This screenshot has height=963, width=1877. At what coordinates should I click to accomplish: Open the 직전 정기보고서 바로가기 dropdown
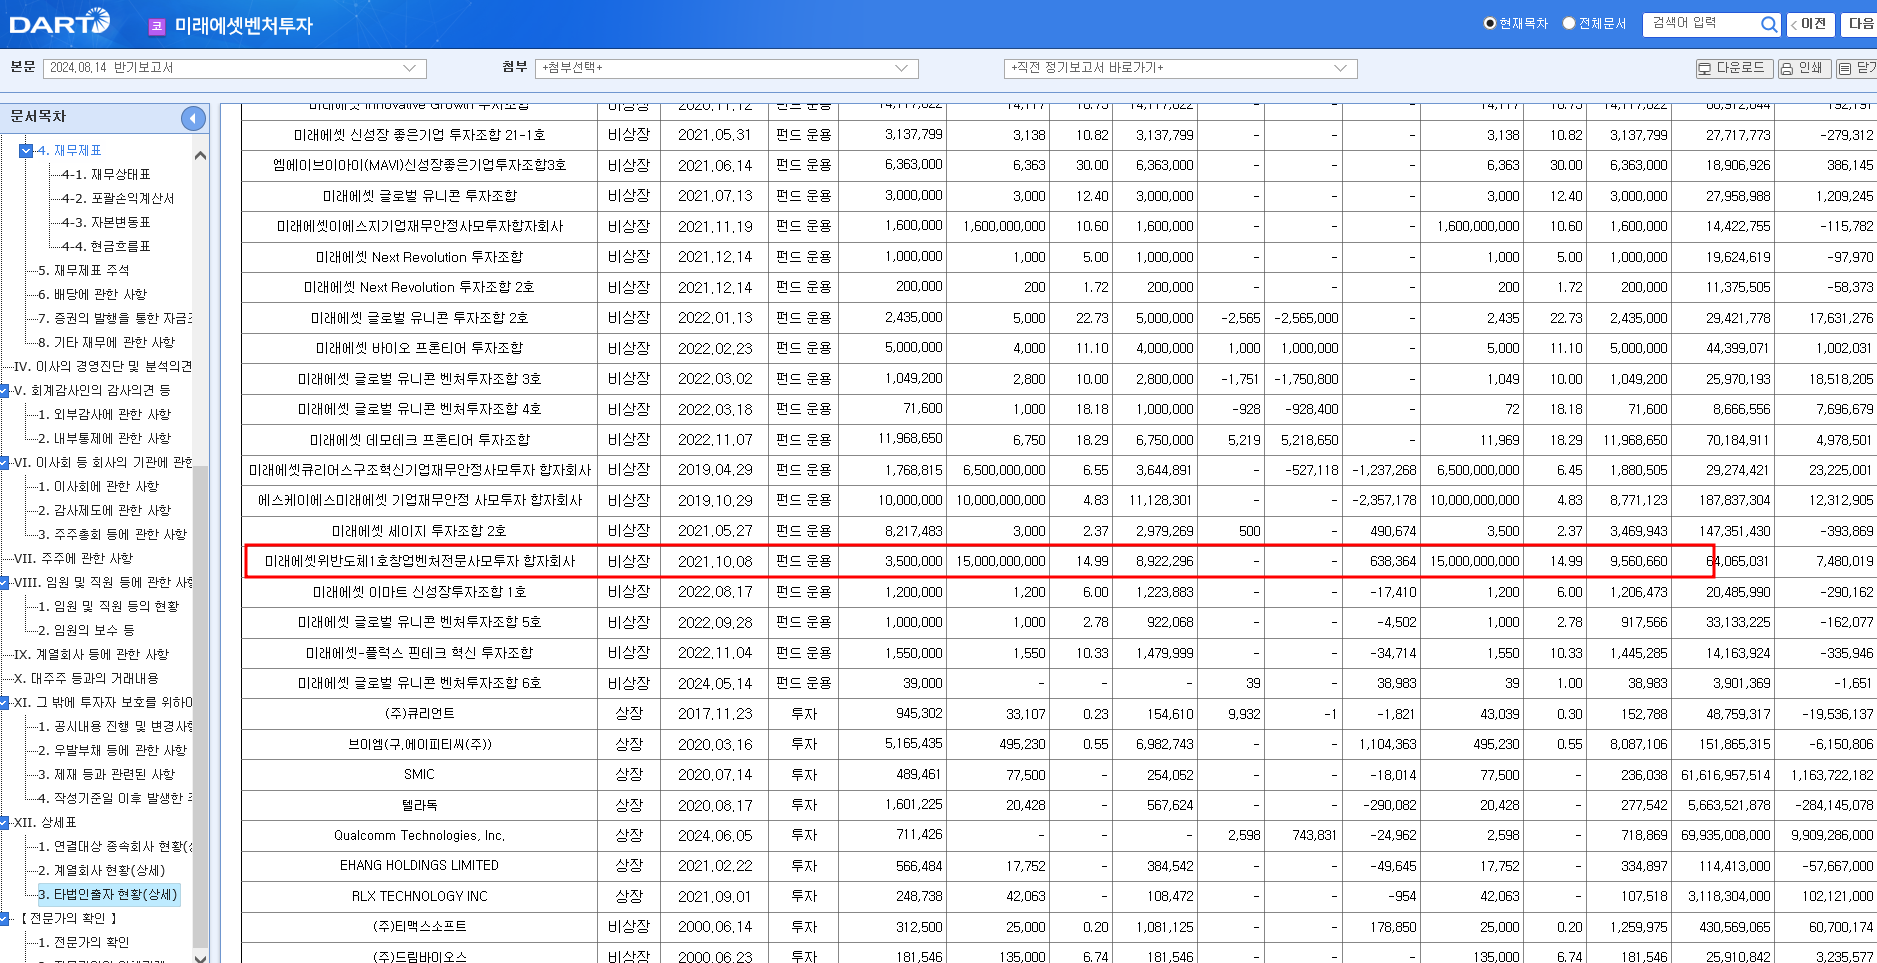1180,68
